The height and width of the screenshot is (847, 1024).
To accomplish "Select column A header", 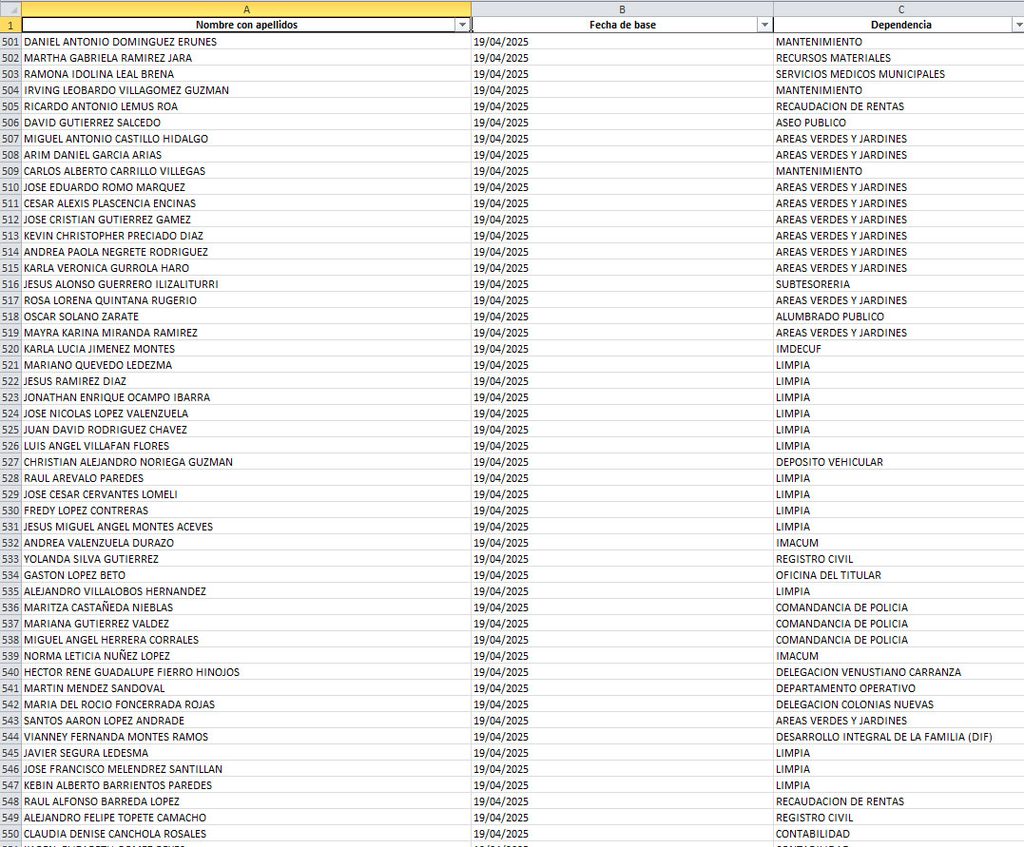I will pos(246,9).
